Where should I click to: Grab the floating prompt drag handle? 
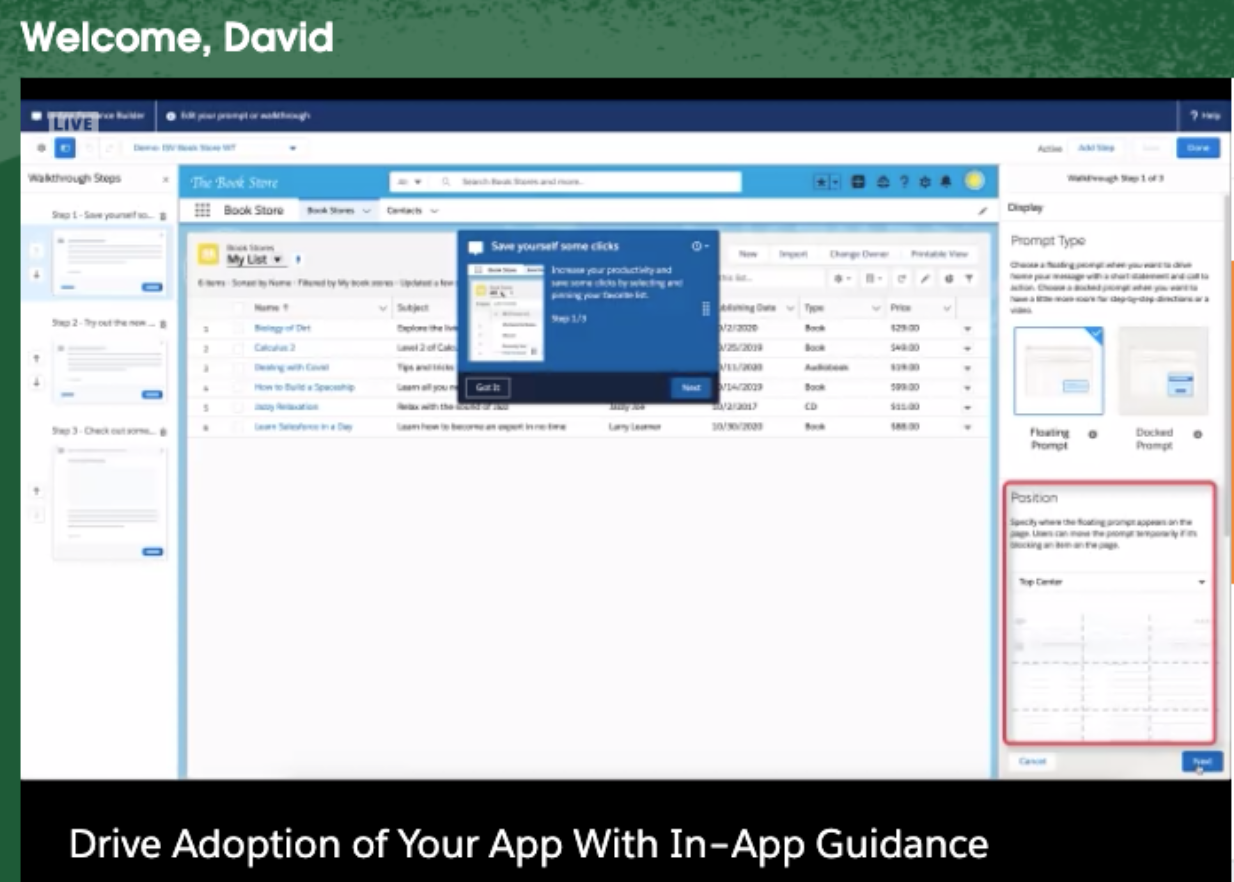pyautogui.click(x=706, y=309)
